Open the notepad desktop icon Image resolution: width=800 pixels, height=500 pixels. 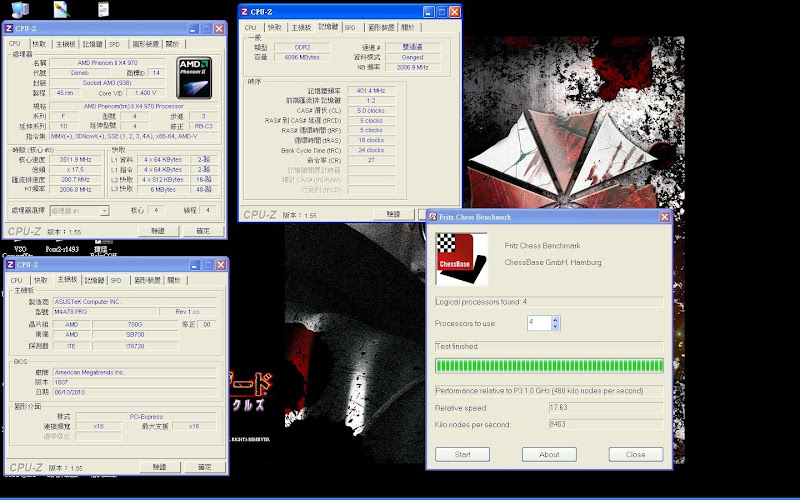click(103, 9)
